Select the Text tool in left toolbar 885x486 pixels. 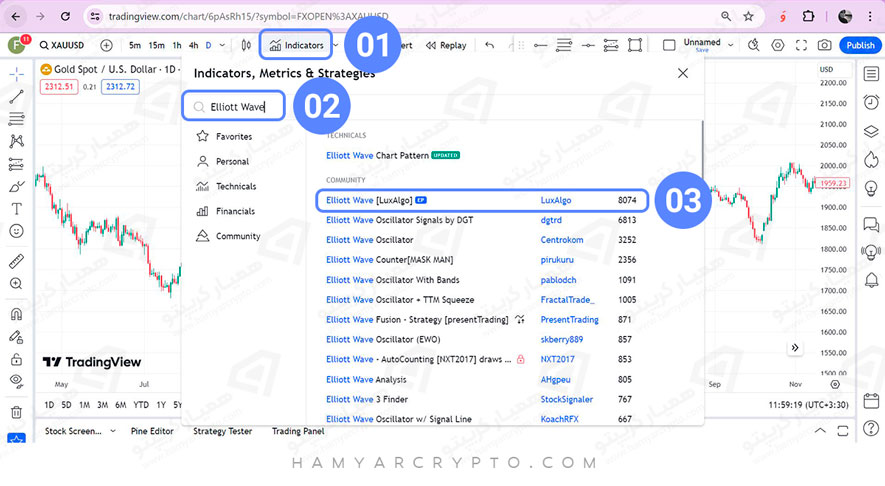click(16, 208)
